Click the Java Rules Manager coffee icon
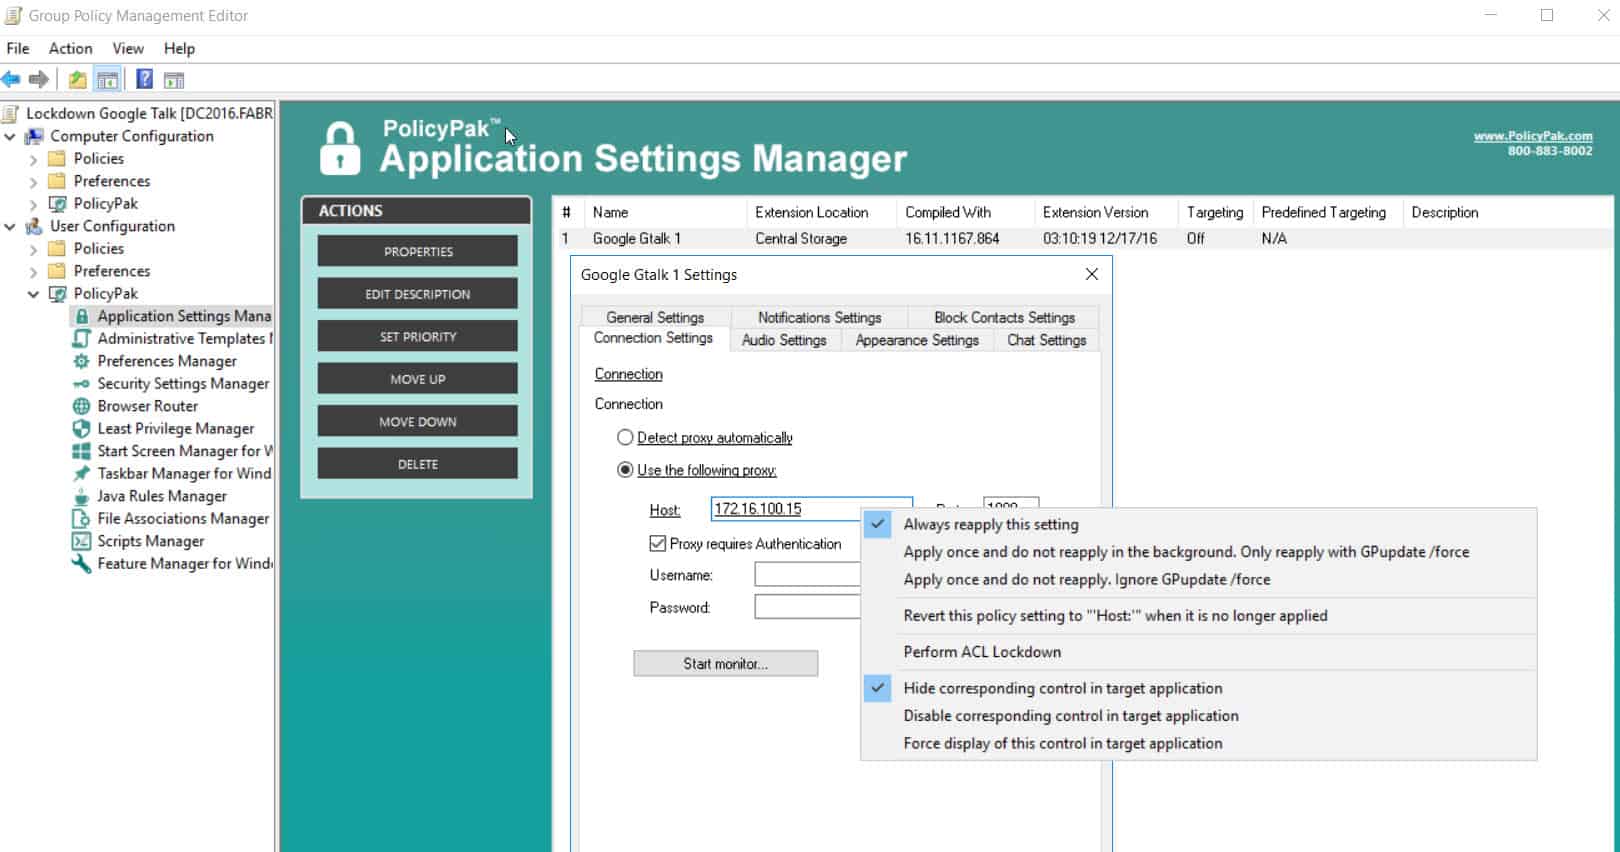Image resolution: width=1620 pixels, height=852 pixels. [x=82, y=496]
